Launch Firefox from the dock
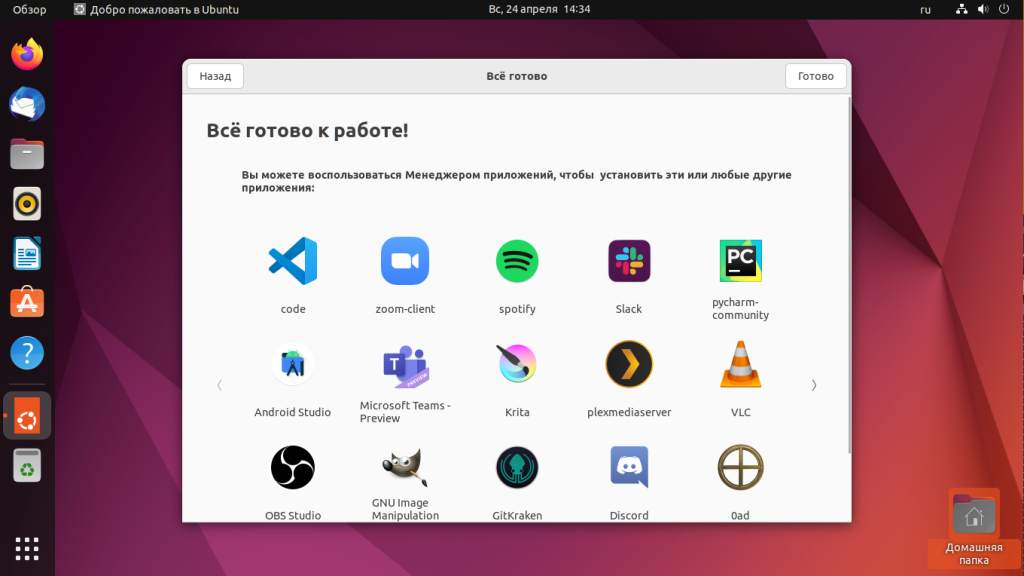1024x576 pixels. [28, 54]
